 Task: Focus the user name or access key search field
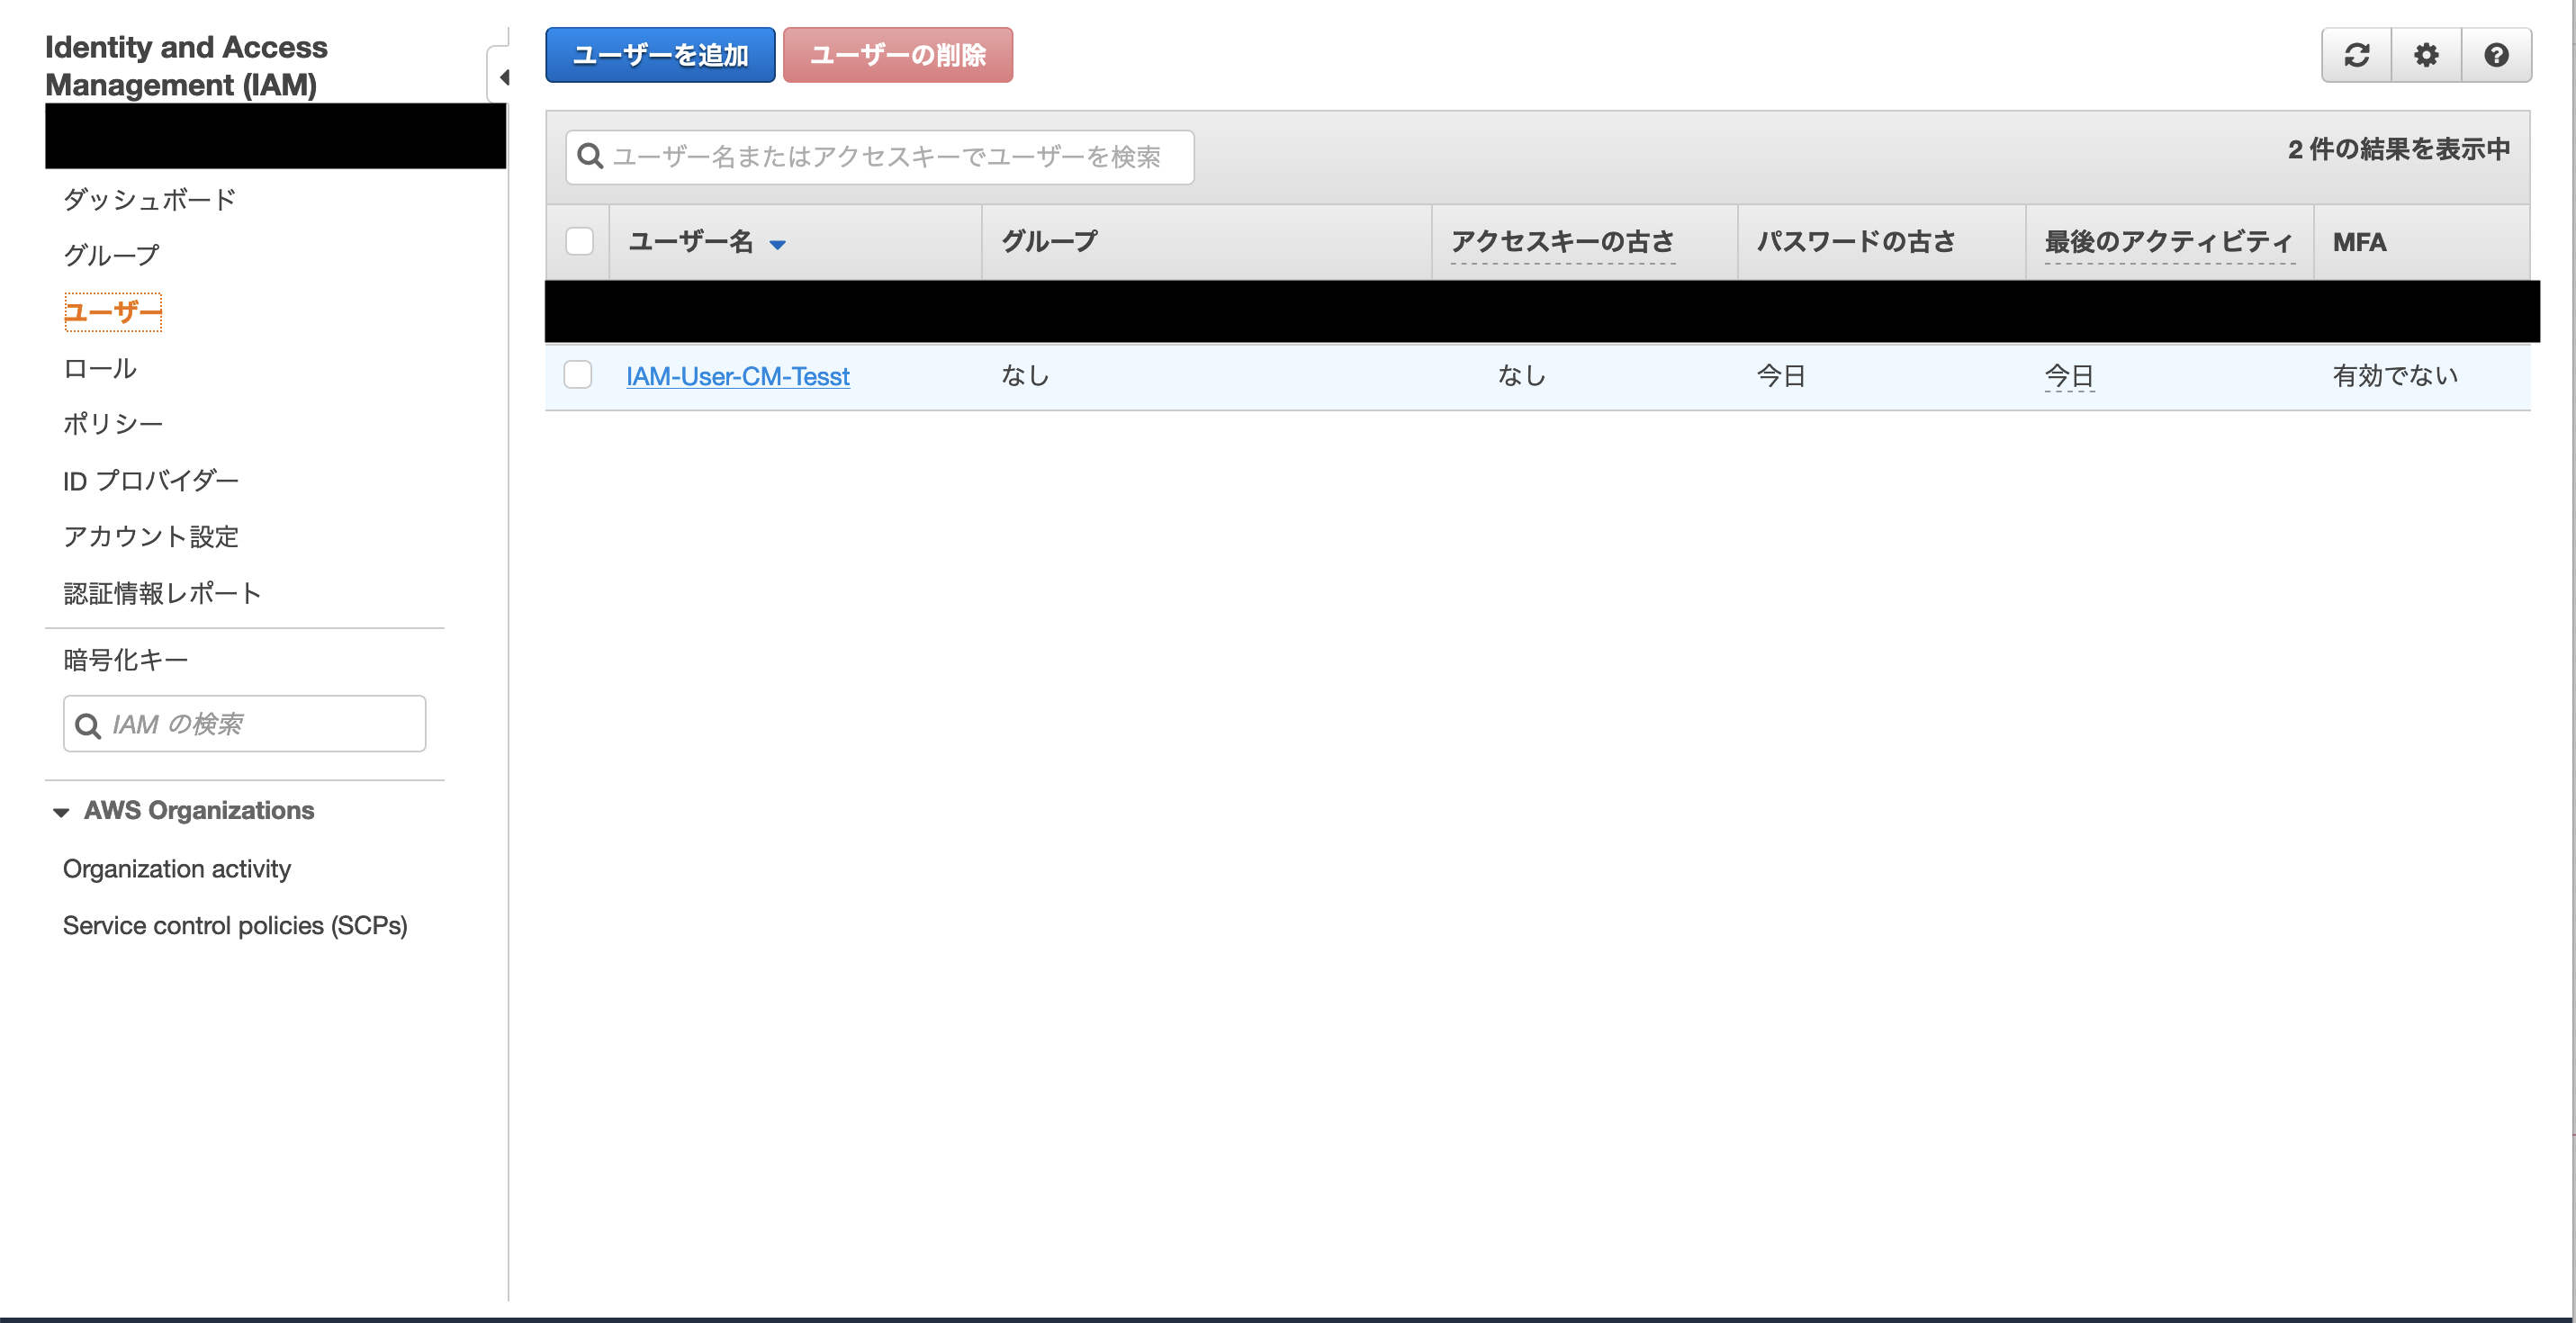pos(880,157)
